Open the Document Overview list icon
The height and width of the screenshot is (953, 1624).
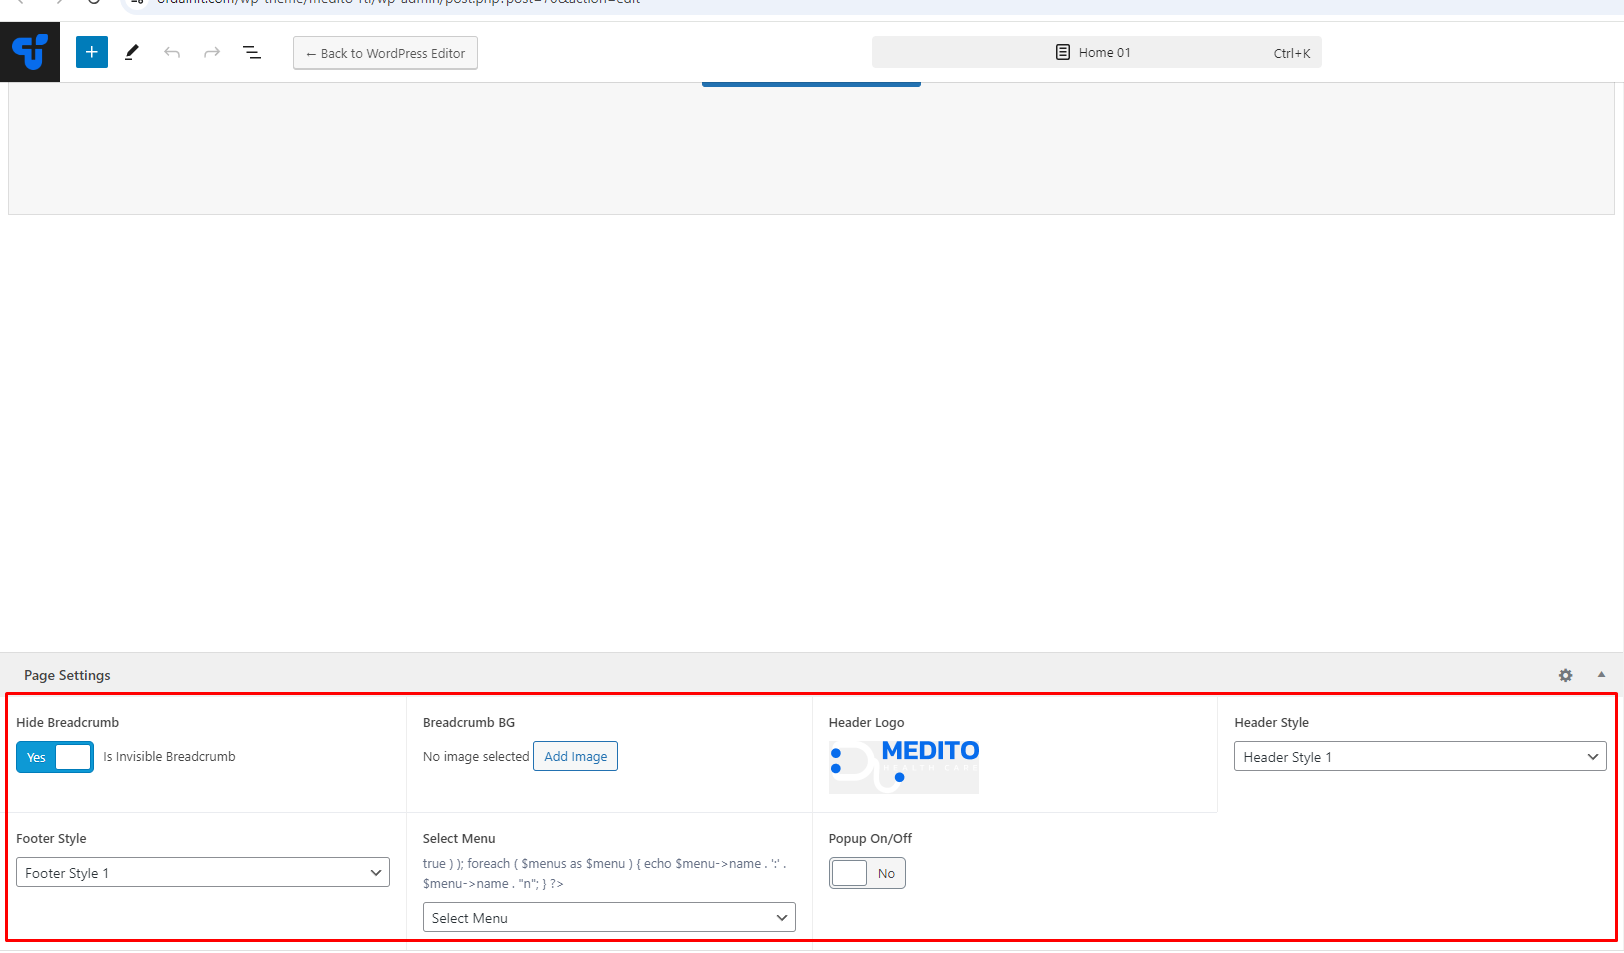[x=252, y=52]
